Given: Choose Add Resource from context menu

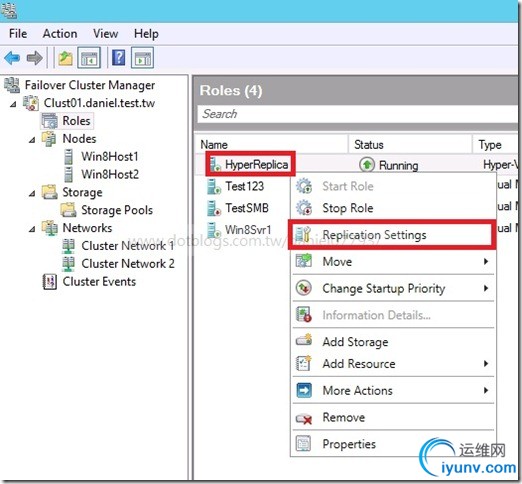Looking at the screenshot, I should coord(393,364).
